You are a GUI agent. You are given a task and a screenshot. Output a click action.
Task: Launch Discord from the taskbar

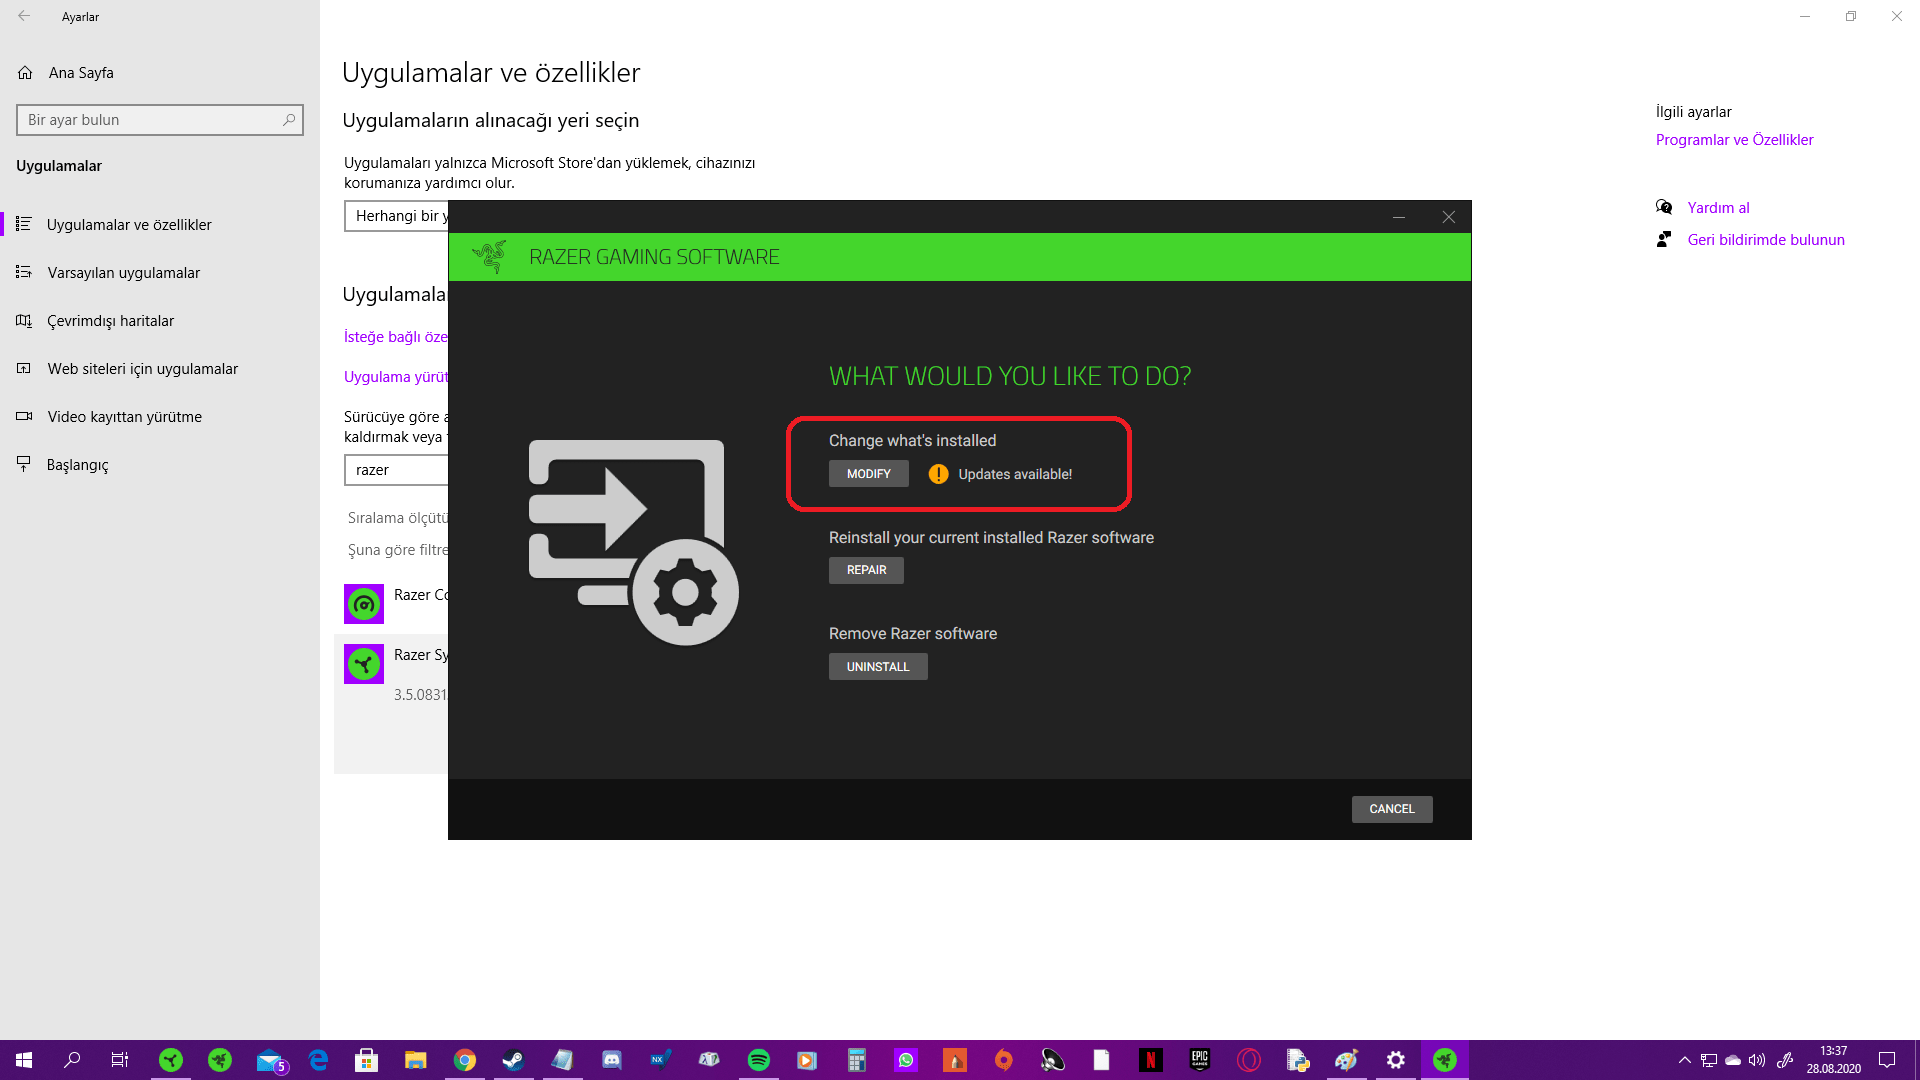click(x=612, y=1060)
